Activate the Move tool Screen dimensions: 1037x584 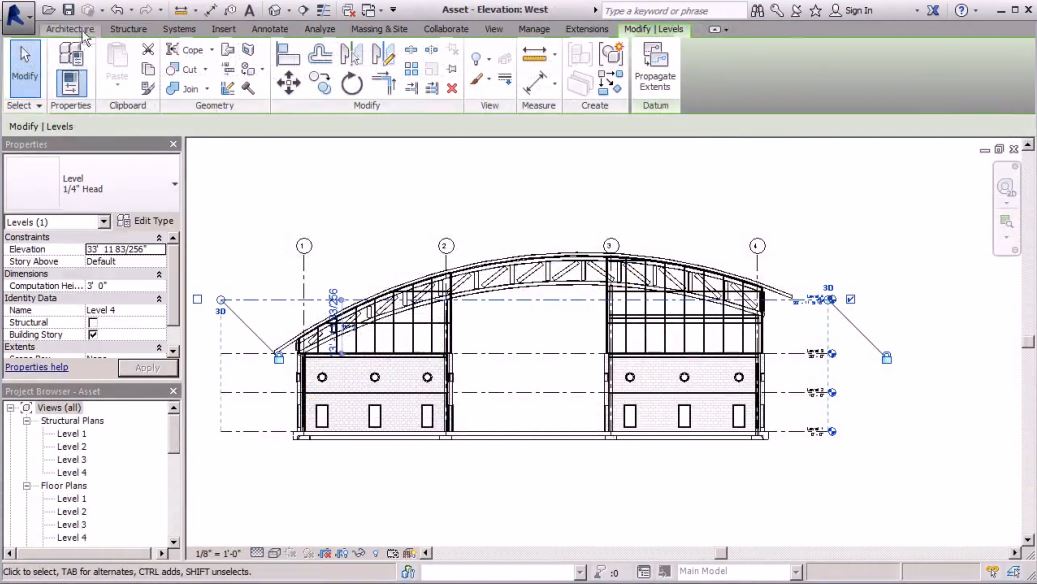click(288, 83)
